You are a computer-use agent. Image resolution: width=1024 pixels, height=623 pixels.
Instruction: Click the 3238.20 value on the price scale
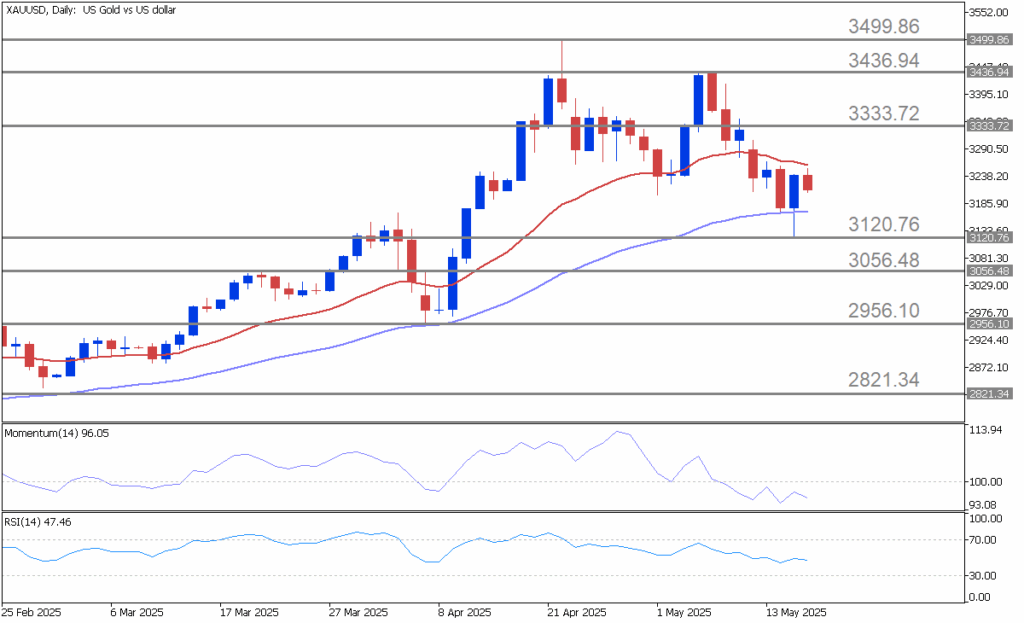tap(989, 176)
